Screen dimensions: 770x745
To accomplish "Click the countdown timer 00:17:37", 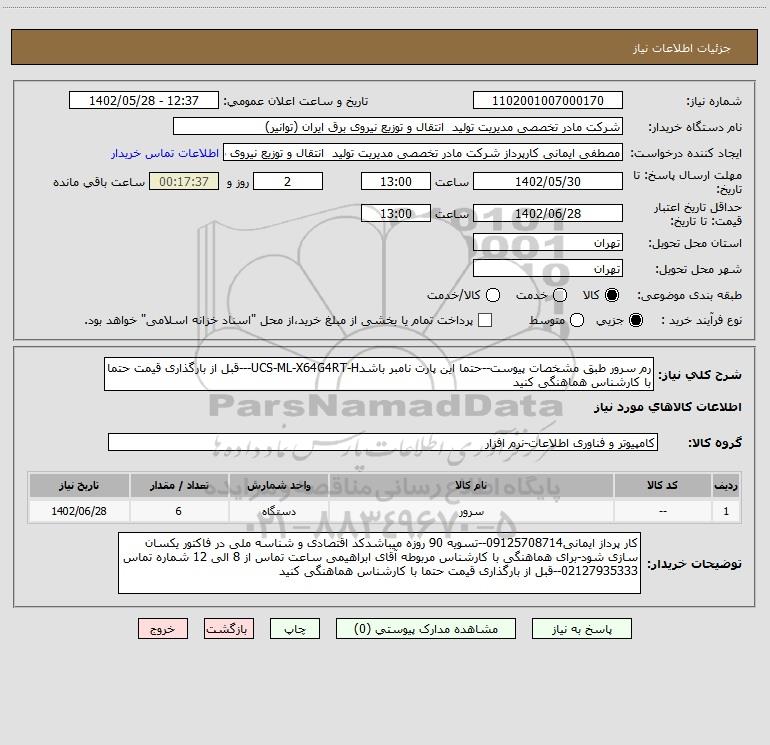I will 184,181.
